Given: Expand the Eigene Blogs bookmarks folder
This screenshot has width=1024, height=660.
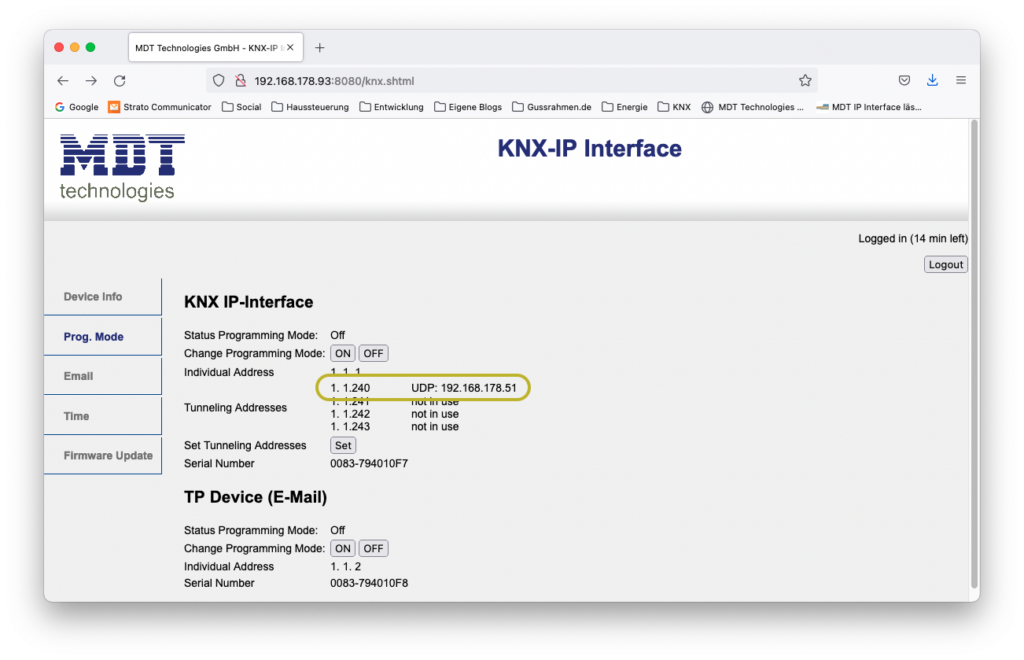Looking at the screenshot, I should pos(468,107).
